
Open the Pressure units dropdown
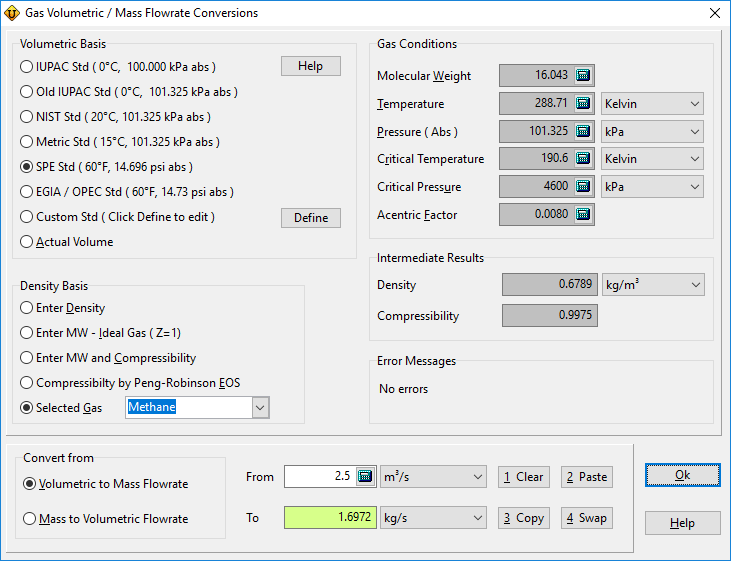[x=652, y=132]
